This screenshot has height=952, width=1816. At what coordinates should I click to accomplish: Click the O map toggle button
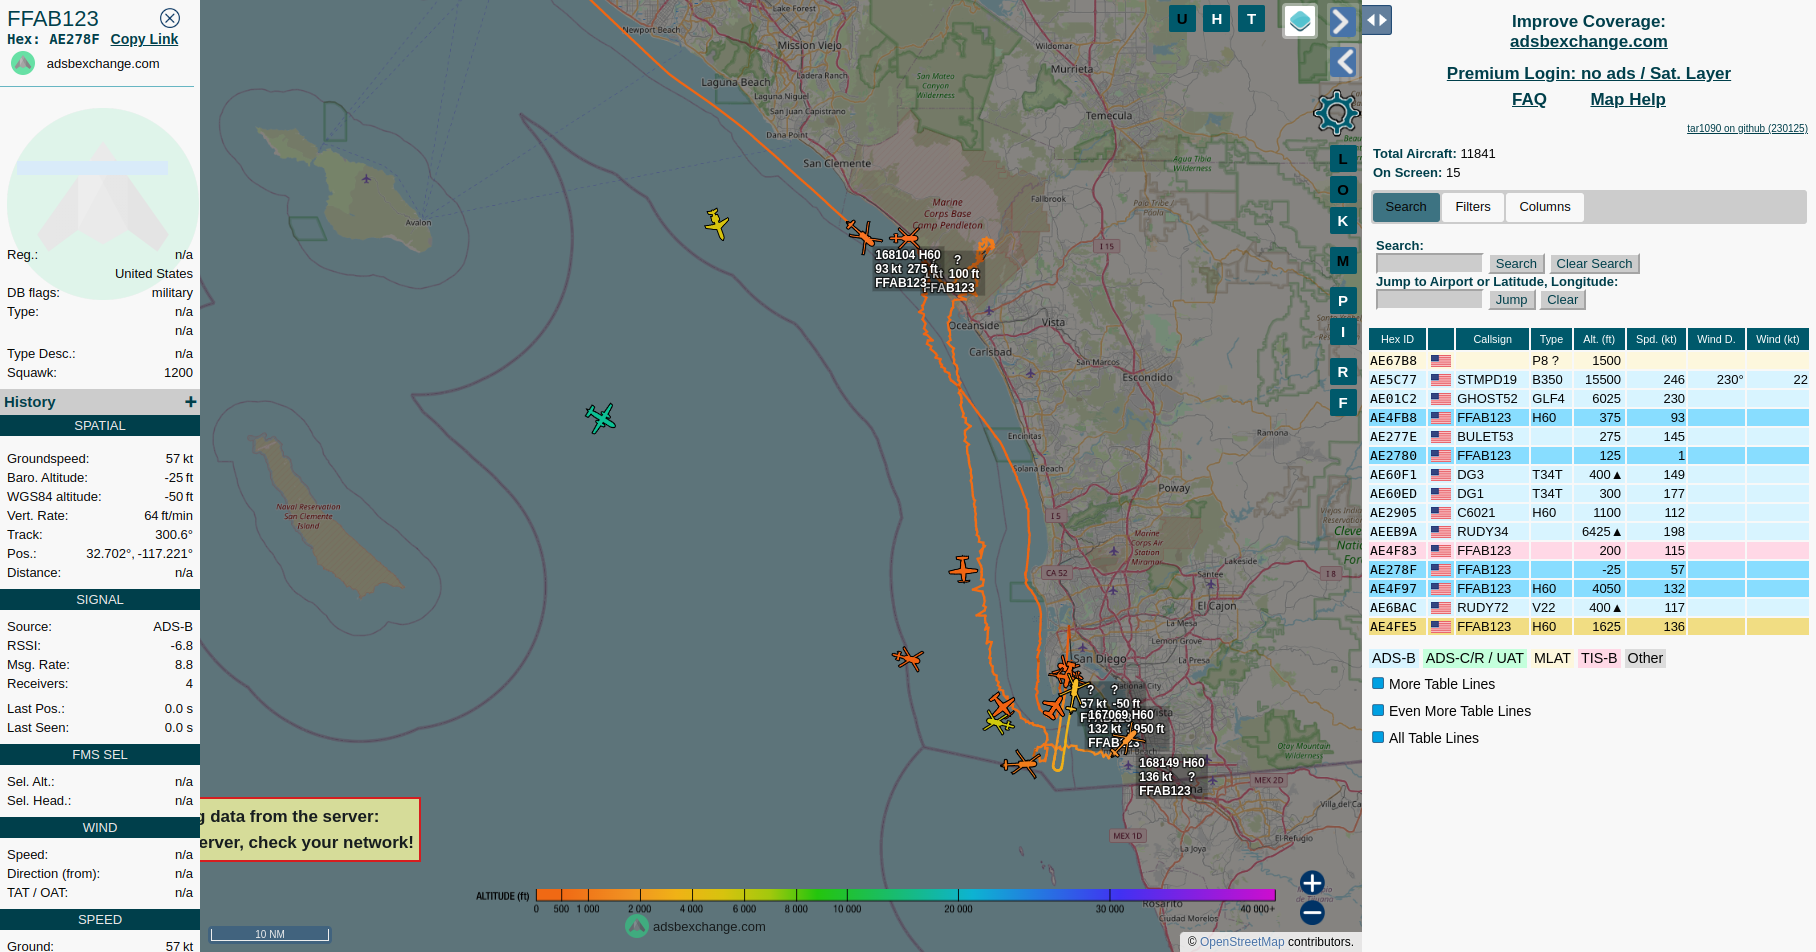pyautogui.click(x=1343, y=189)
